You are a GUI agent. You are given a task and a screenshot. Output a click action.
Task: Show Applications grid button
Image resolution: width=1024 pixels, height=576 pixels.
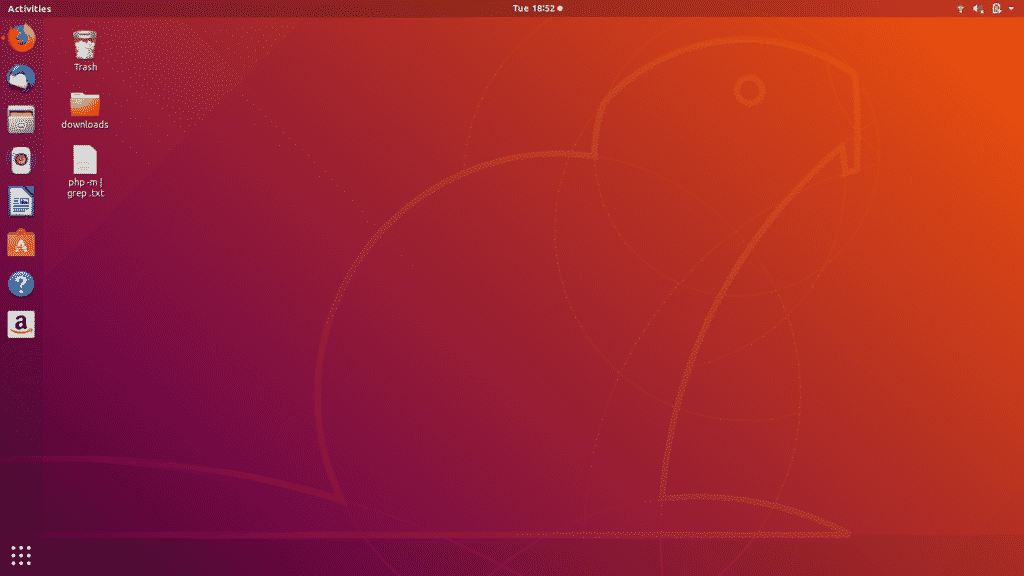21,554
